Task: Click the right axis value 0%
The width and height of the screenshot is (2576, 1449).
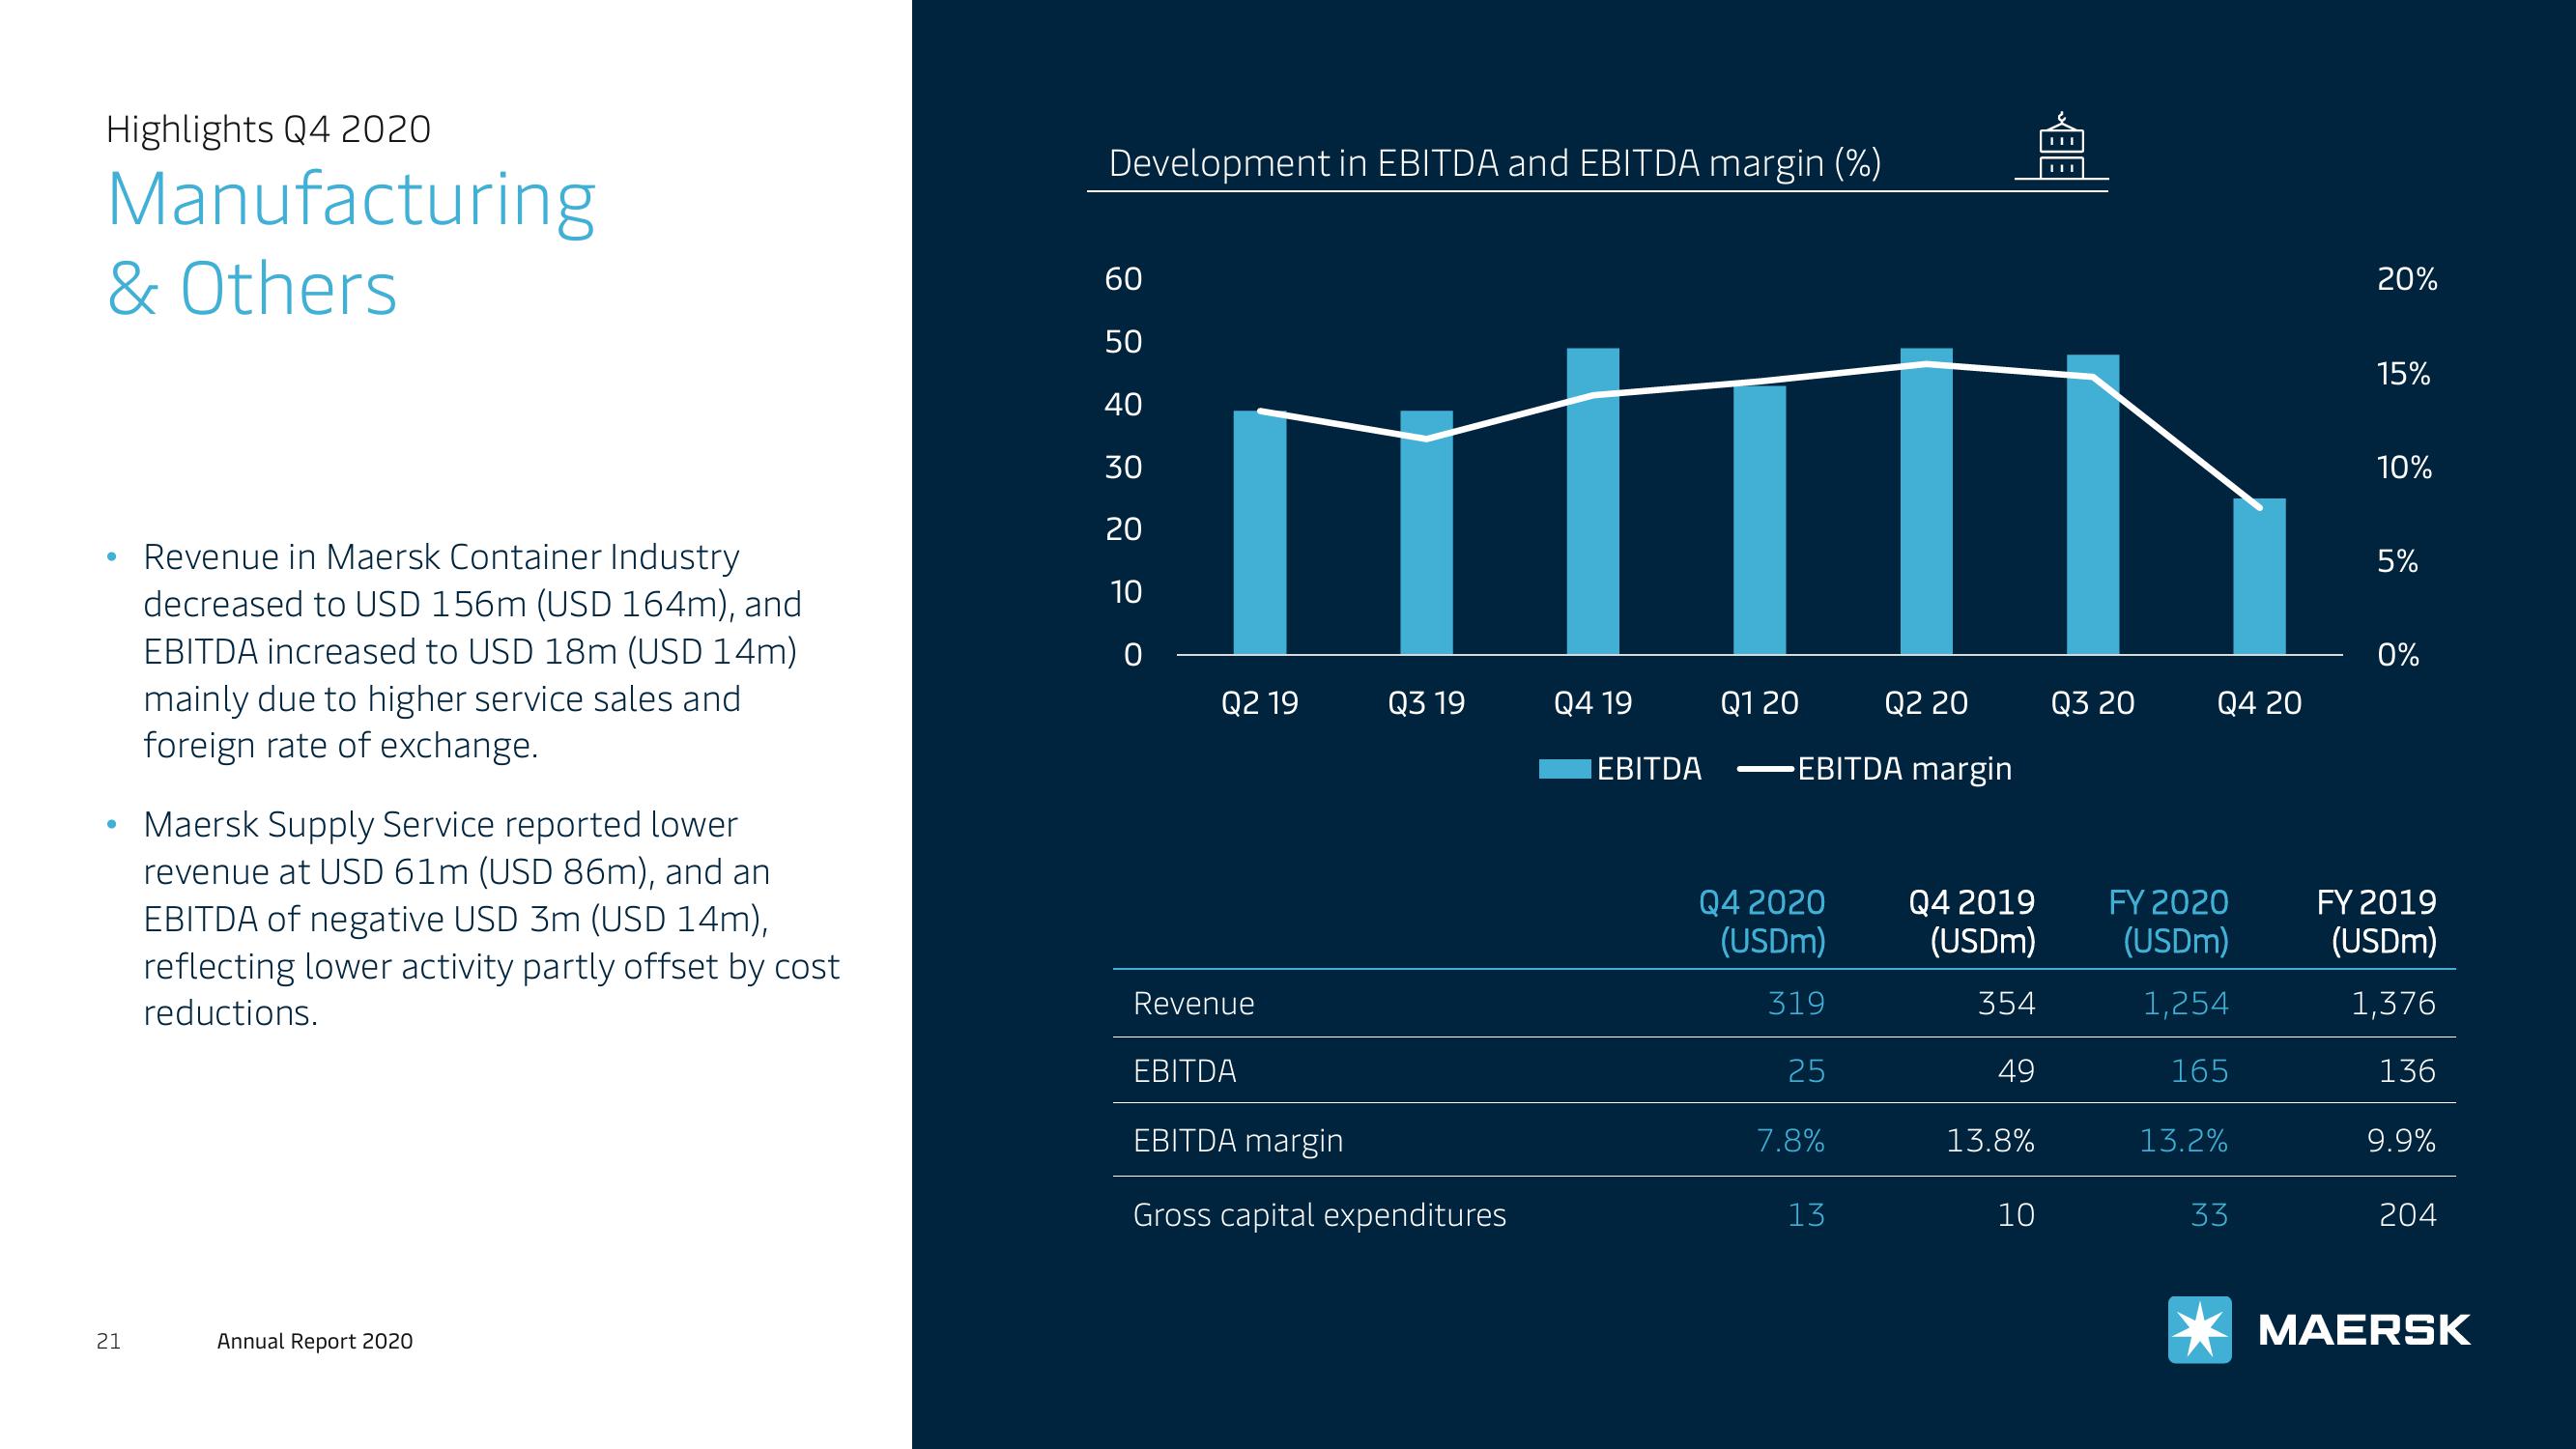Action: [x=2398, y=655]
